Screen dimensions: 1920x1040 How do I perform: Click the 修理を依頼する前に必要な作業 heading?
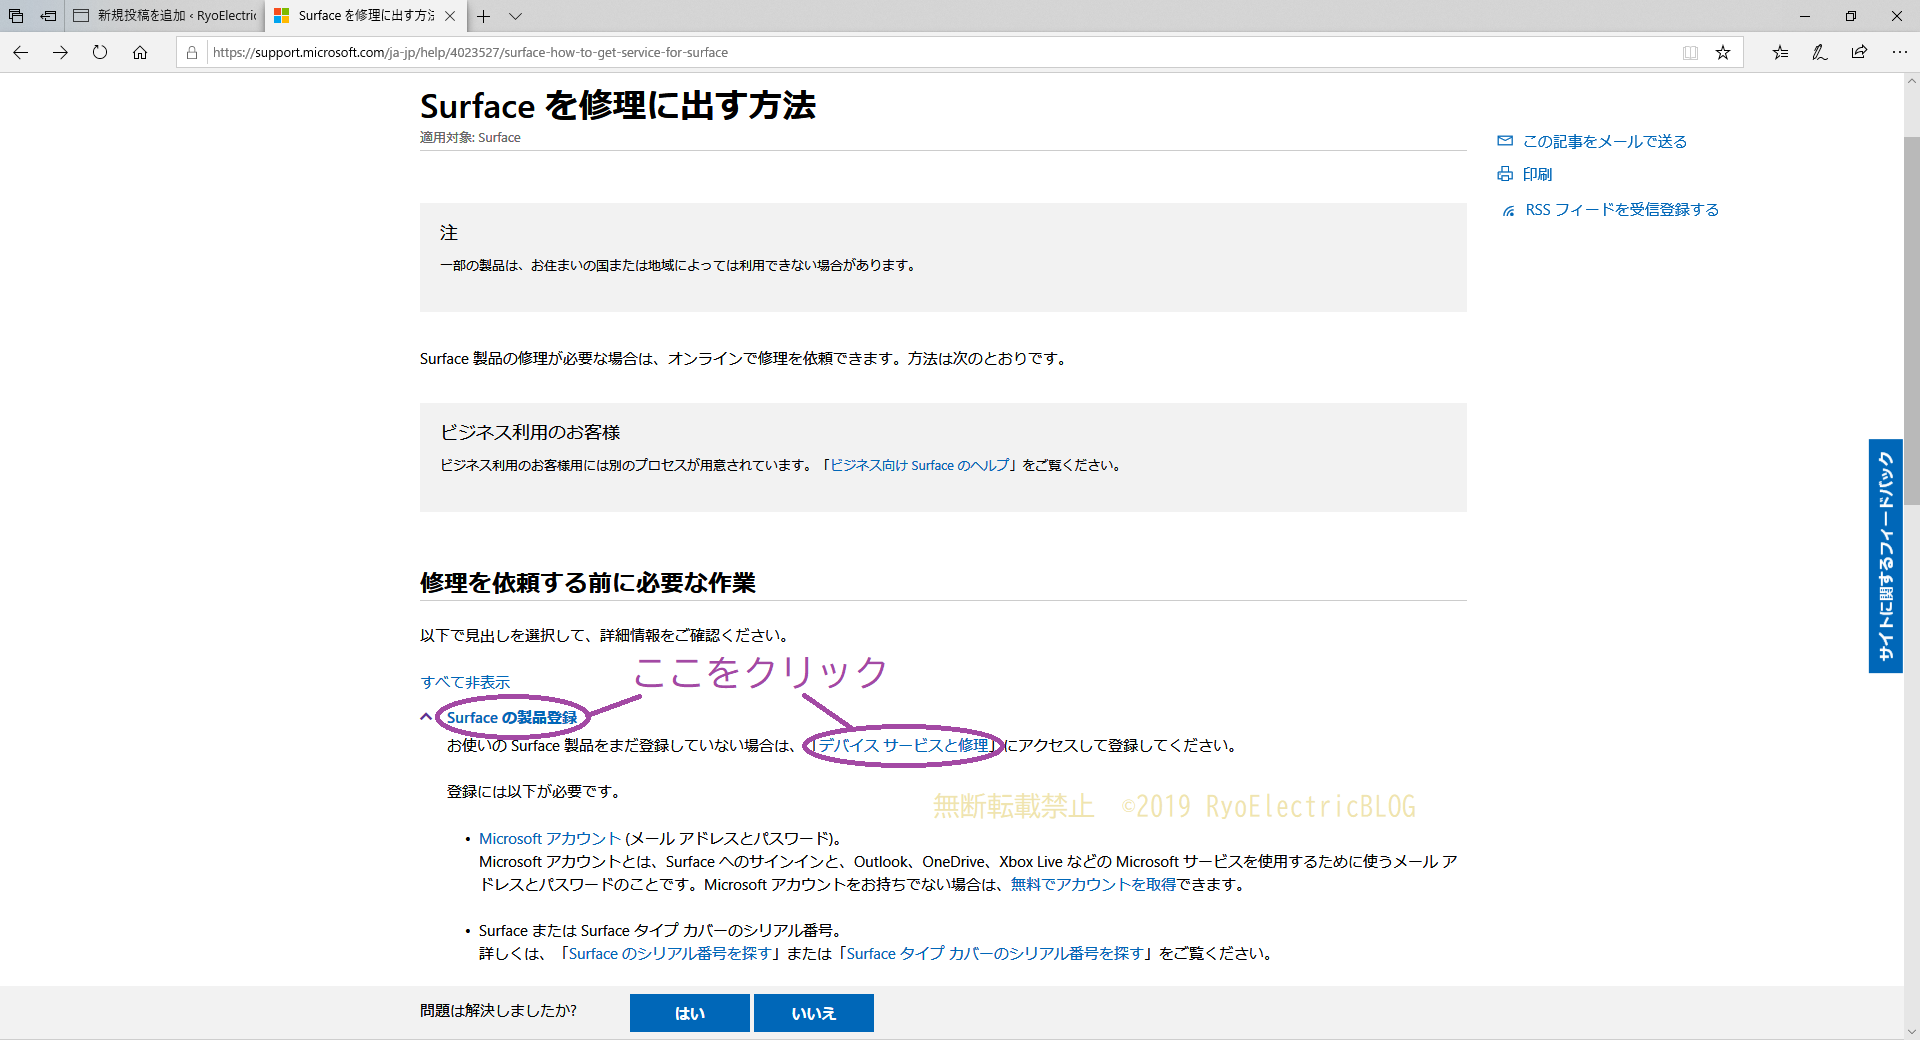(588, 583)
